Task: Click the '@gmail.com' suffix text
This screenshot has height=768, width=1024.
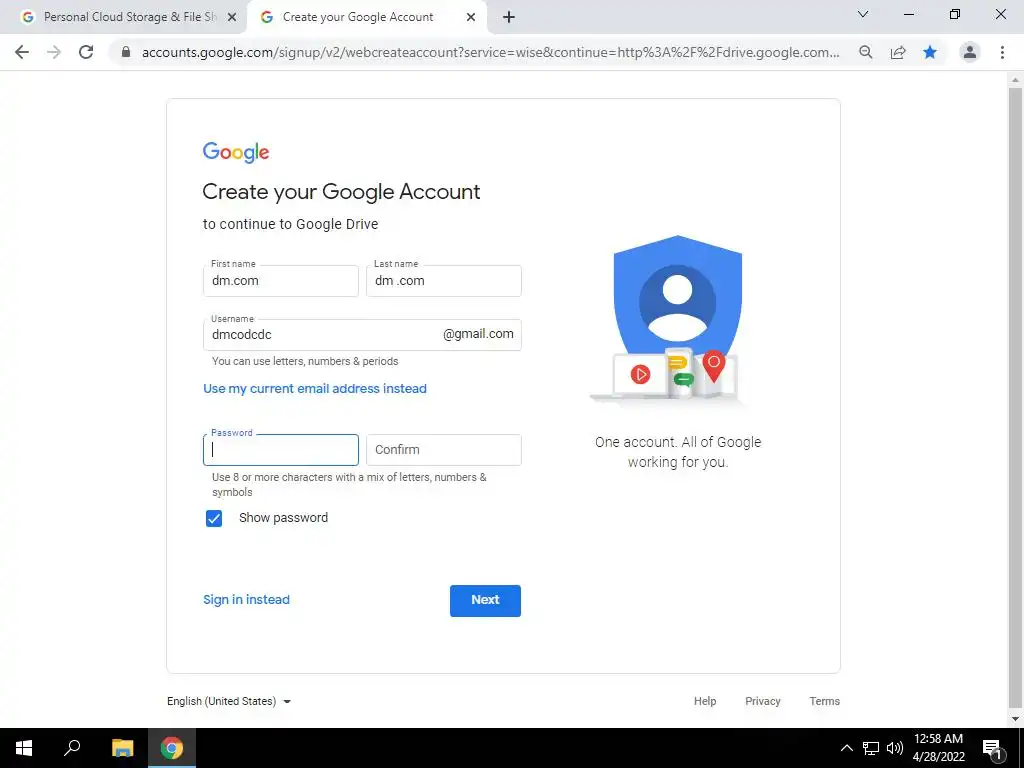Action: coord(478,334)
